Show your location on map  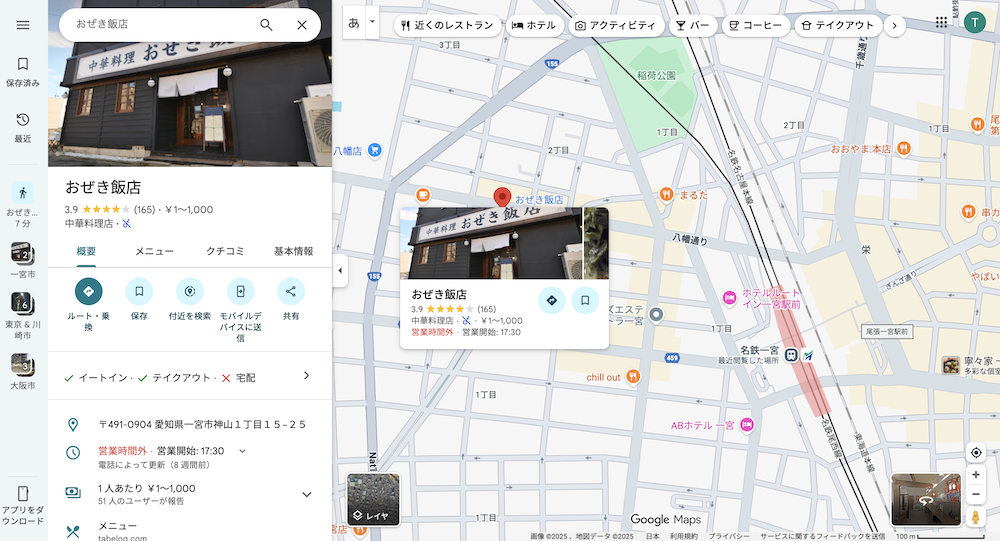976,453
